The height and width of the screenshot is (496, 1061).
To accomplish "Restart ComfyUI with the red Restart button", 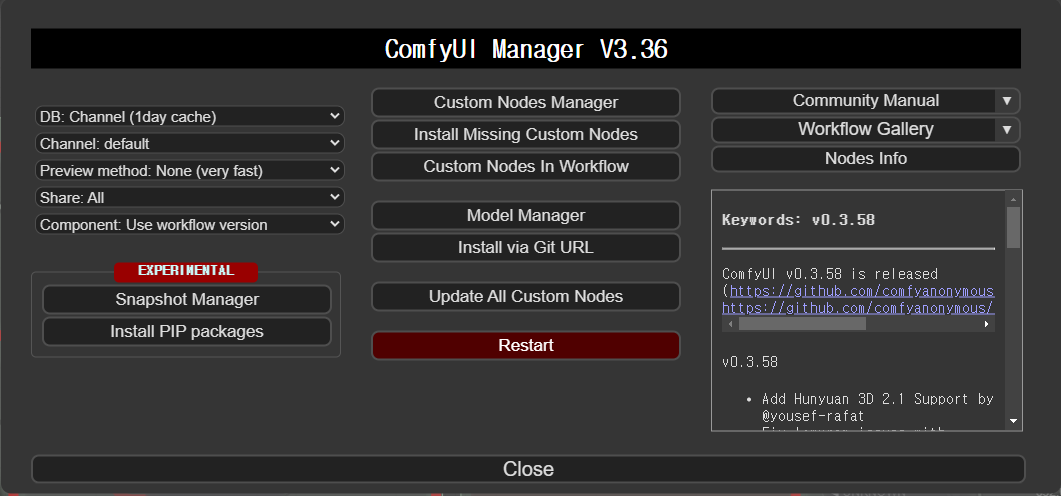I will click(x=526, y=345).
